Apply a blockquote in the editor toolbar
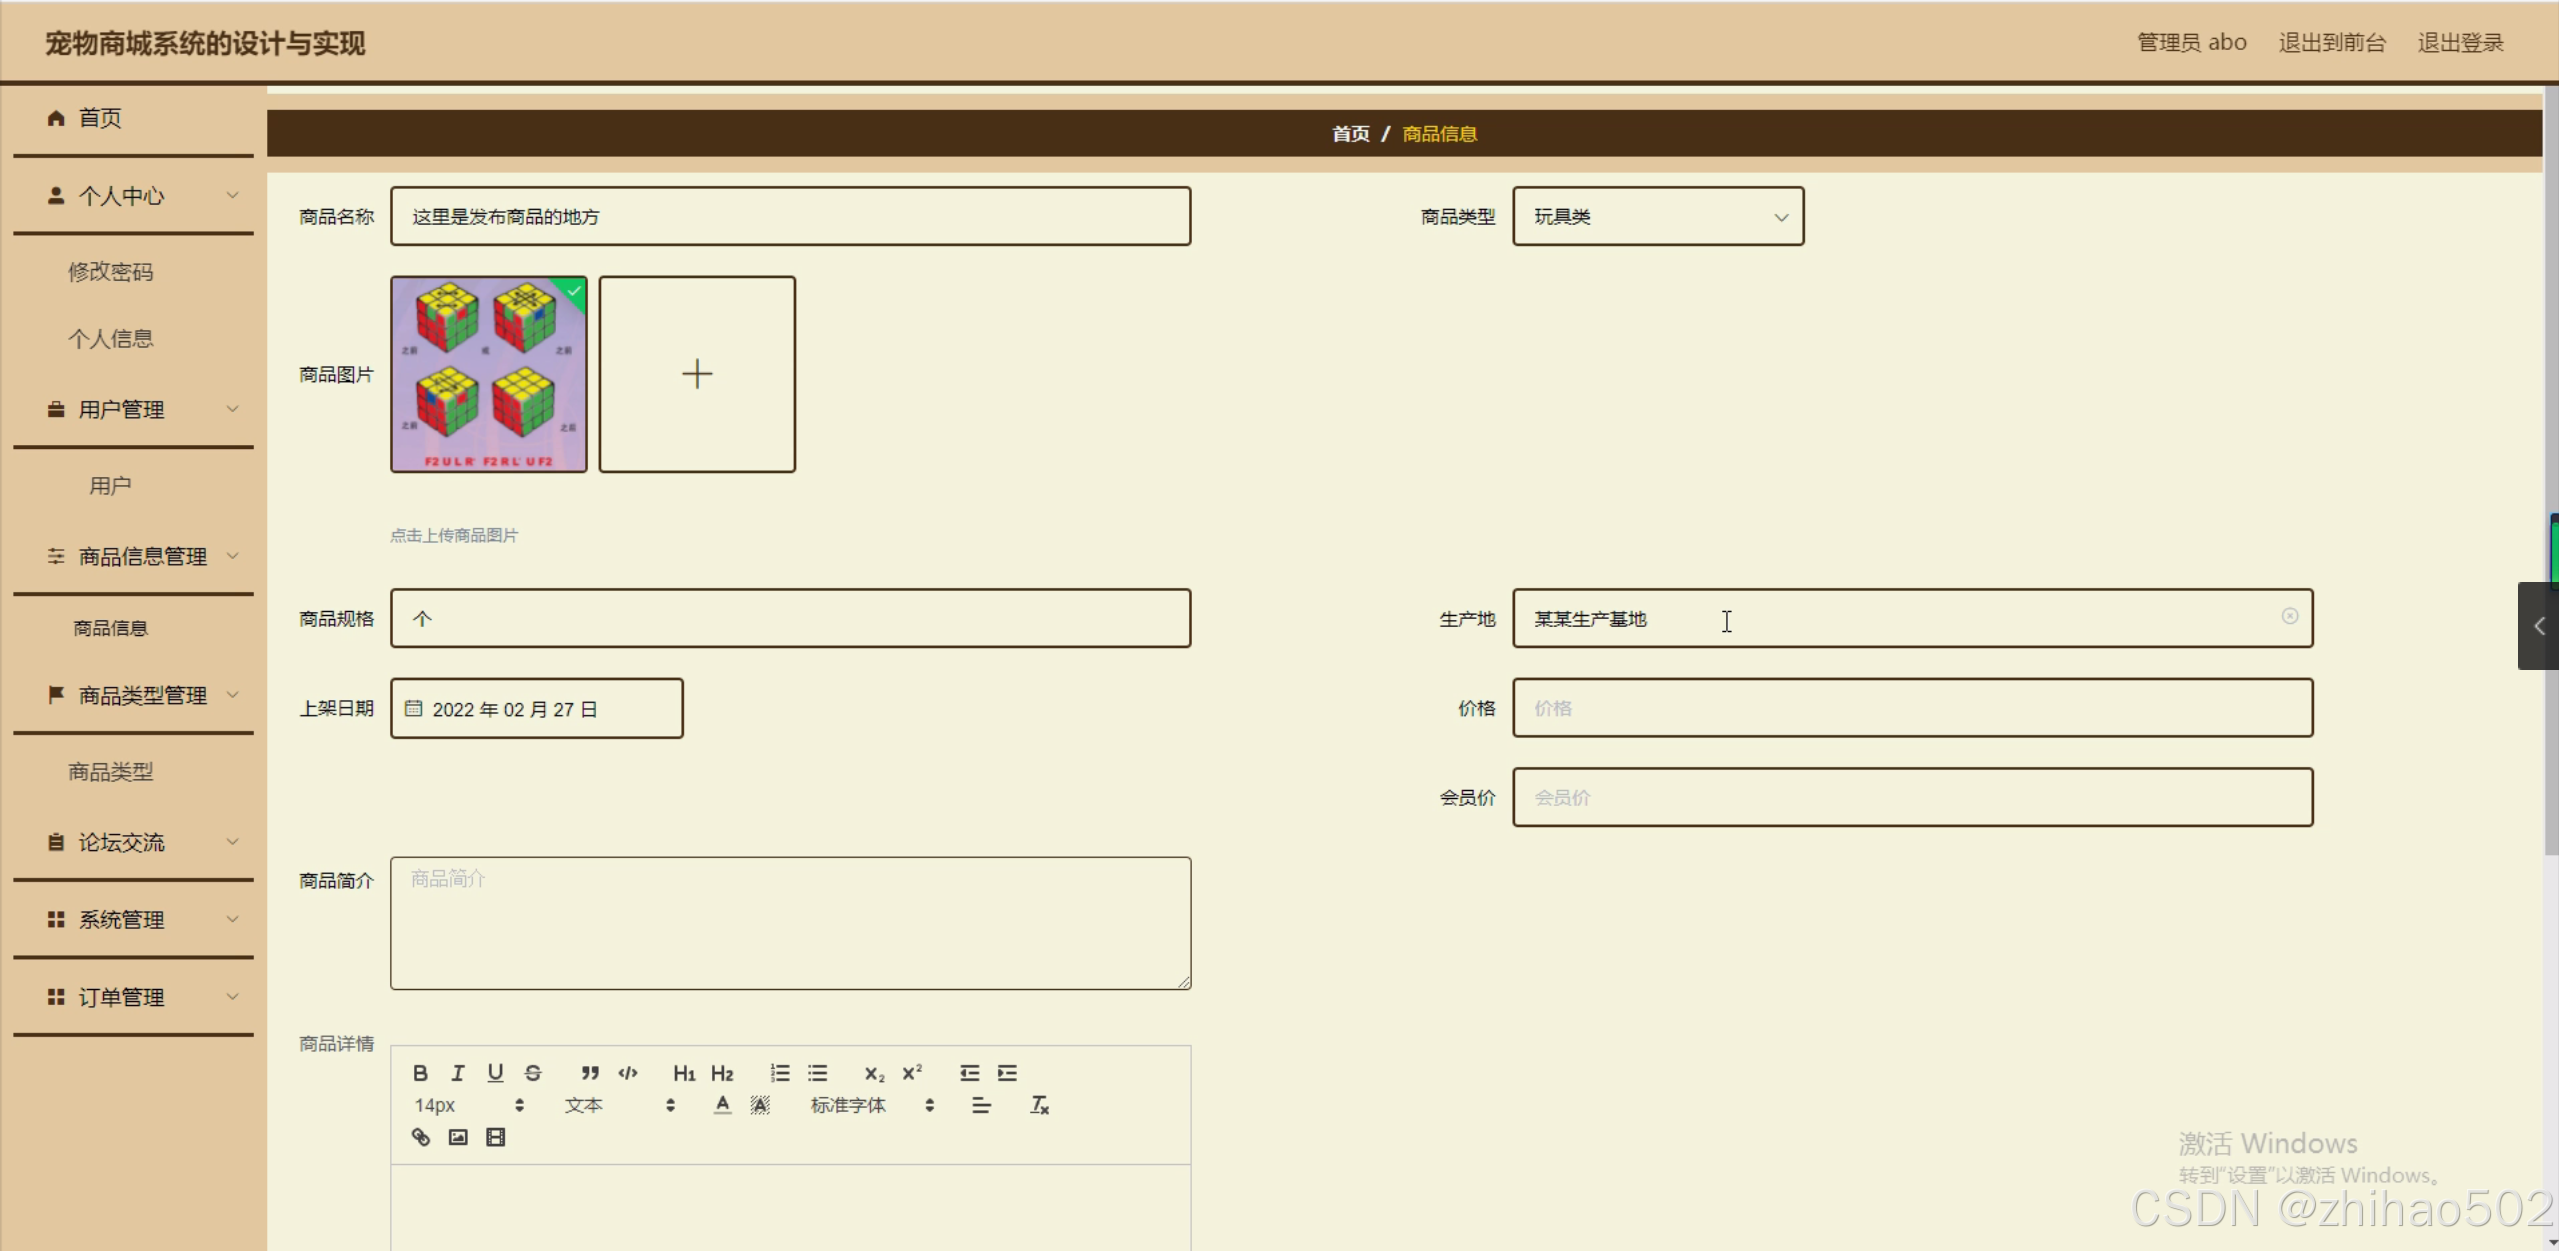This screenshot has height=1251, width=2559. tap(590, 1073)
